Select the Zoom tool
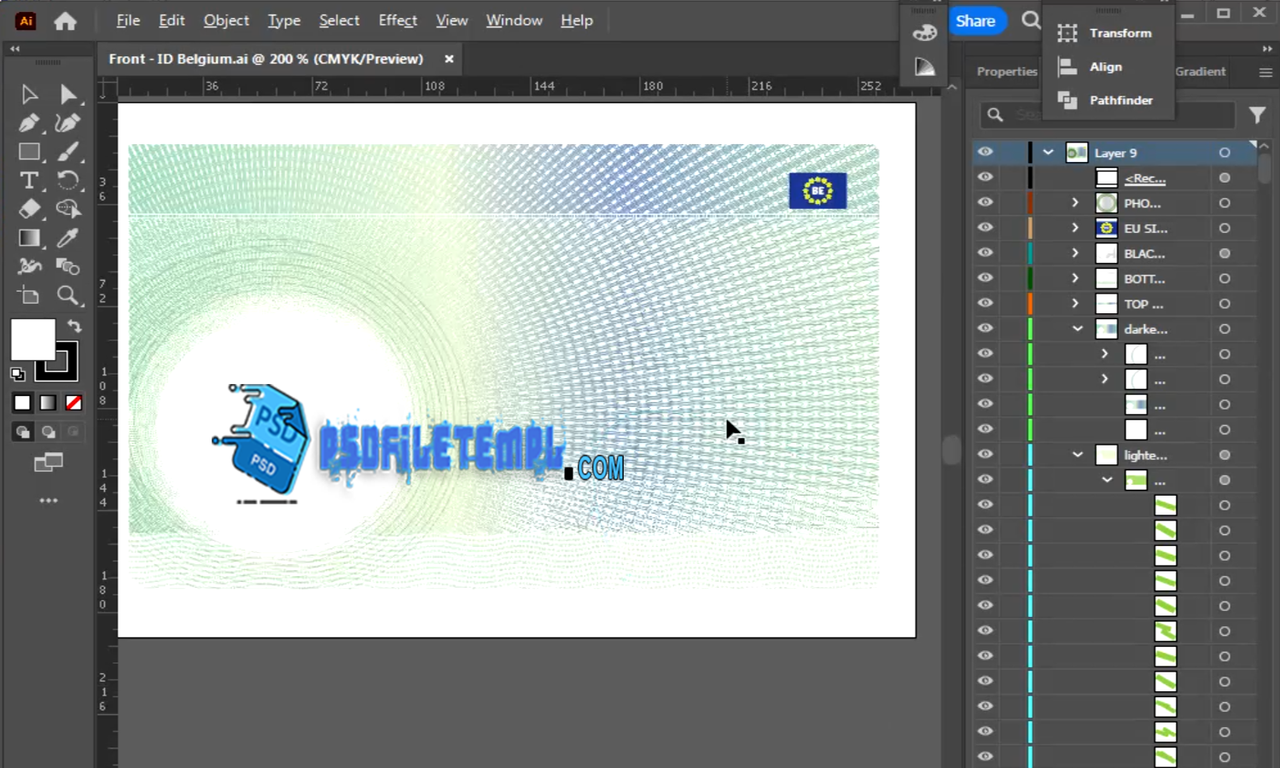The width and height of the screenshot is (1280, 768). coord(68,295)
